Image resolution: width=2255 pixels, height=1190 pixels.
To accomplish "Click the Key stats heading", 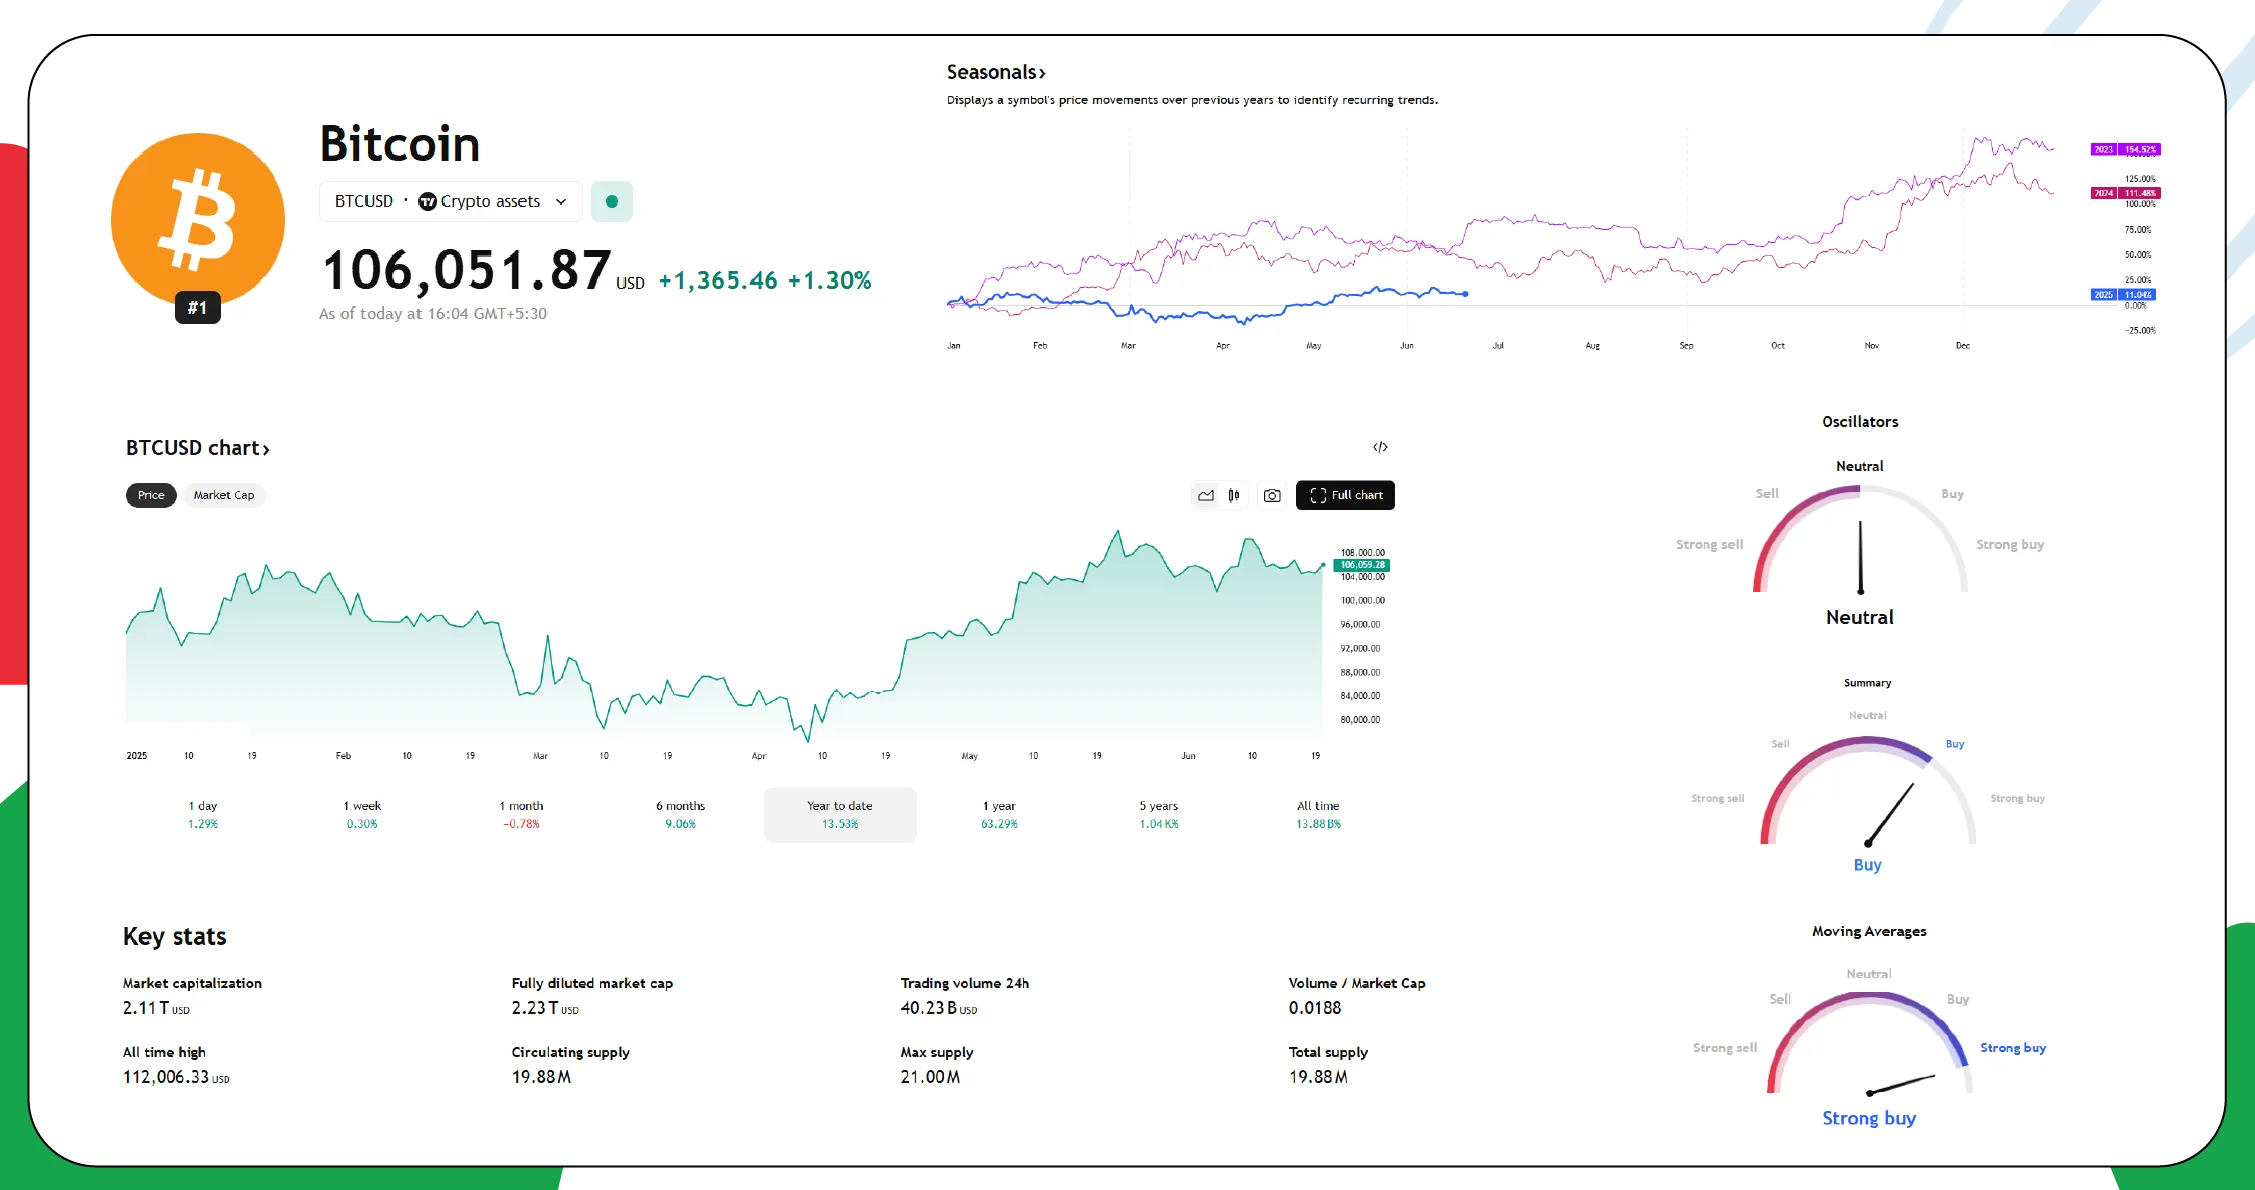I will coord(175,937).
